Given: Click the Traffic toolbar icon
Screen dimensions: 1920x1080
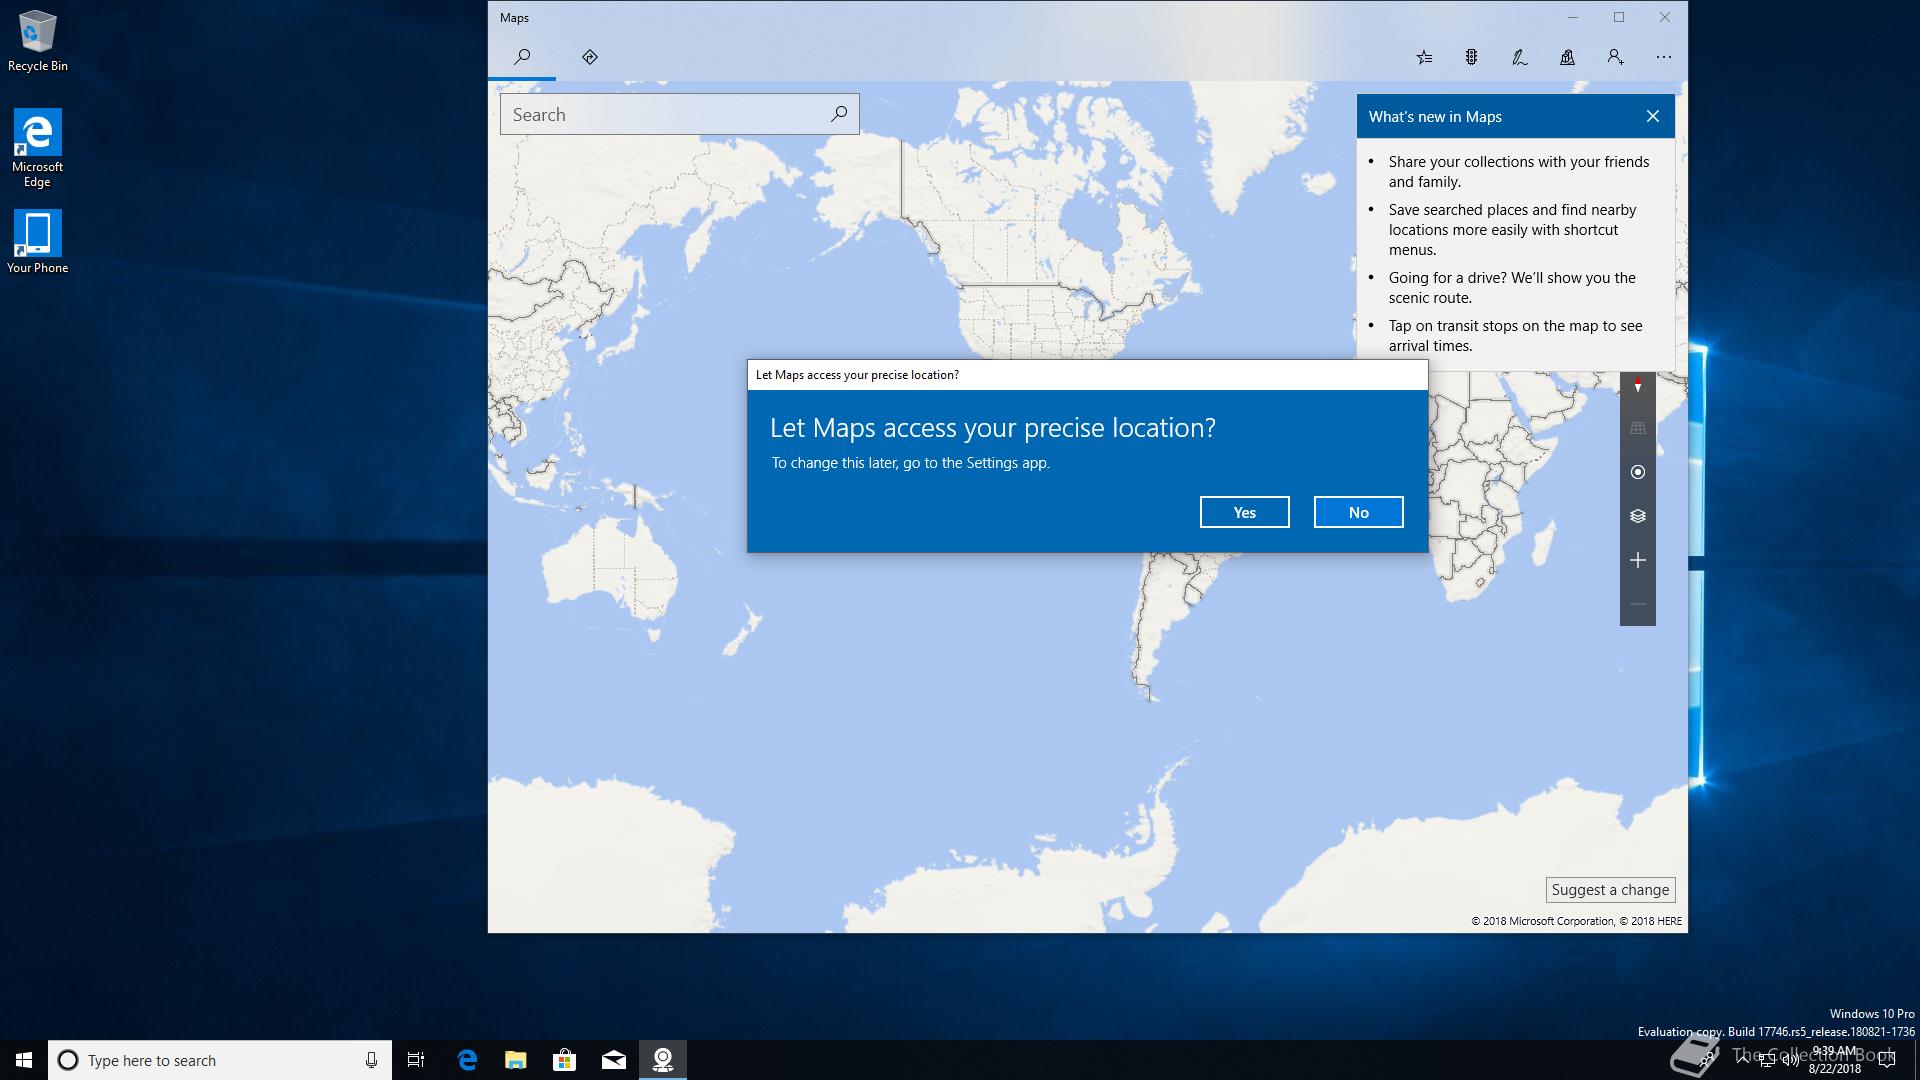Looking at the screenshot, I should (1471, 57).
